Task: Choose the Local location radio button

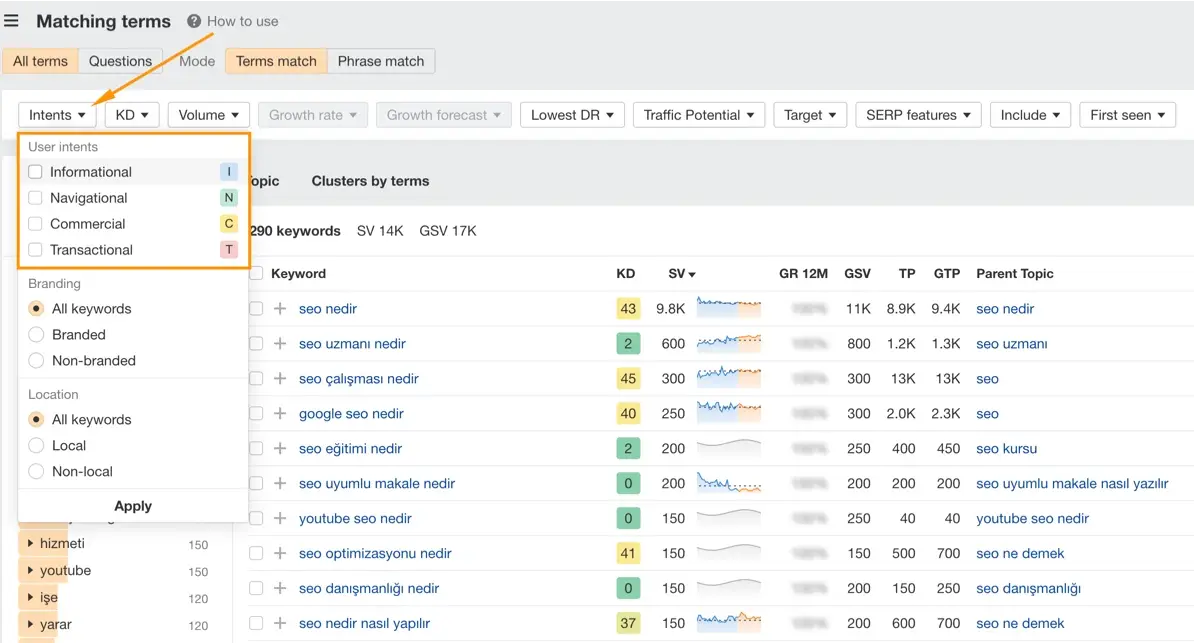Action: [x=36, y=446]
